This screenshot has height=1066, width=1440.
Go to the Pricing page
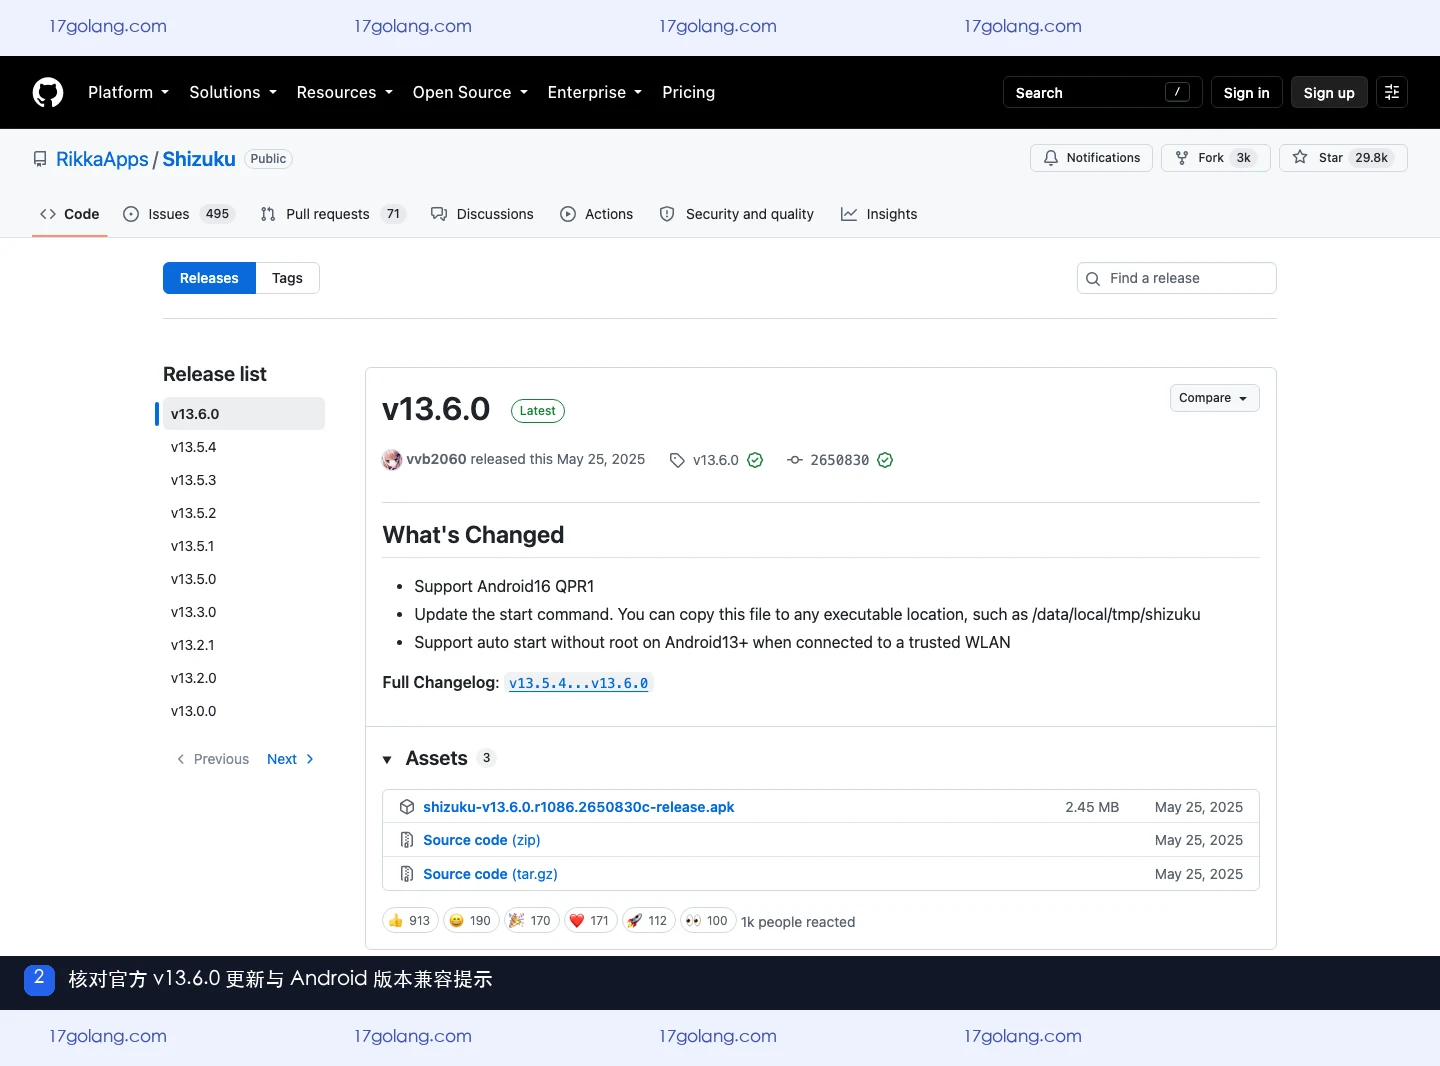[688, 92]
